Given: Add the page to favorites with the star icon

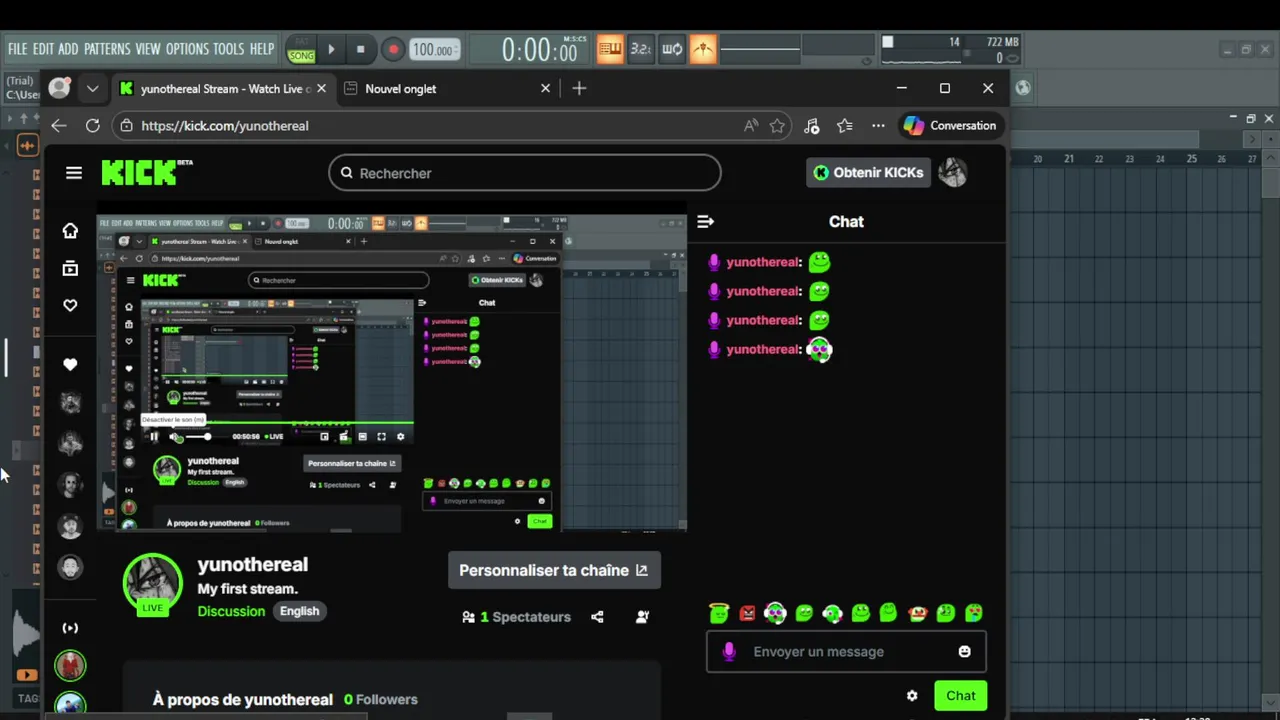Looking at the screenshot, I should pos(777,125).
